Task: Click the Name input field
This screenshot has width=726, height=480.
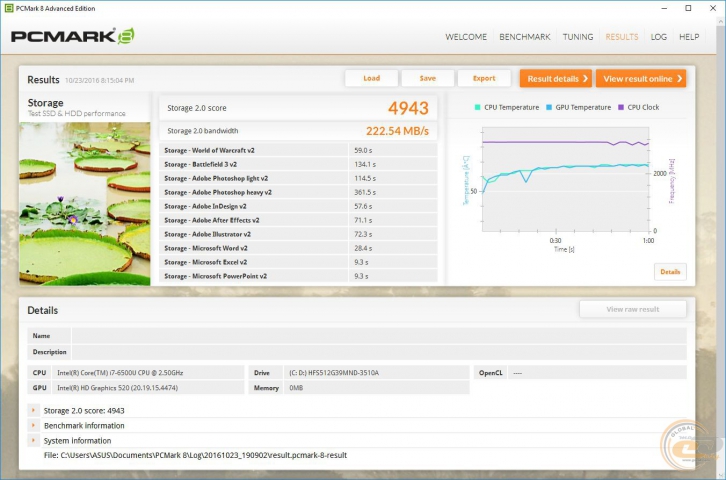Action: coord(379,336)
